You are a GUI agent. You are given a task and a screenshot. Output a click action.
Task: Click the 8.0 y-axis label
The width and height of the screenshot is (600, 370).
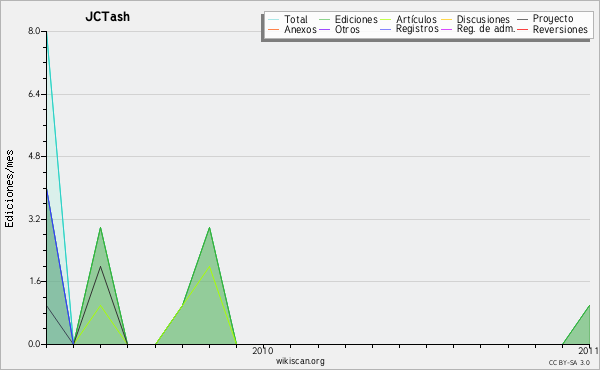[34, 31]
